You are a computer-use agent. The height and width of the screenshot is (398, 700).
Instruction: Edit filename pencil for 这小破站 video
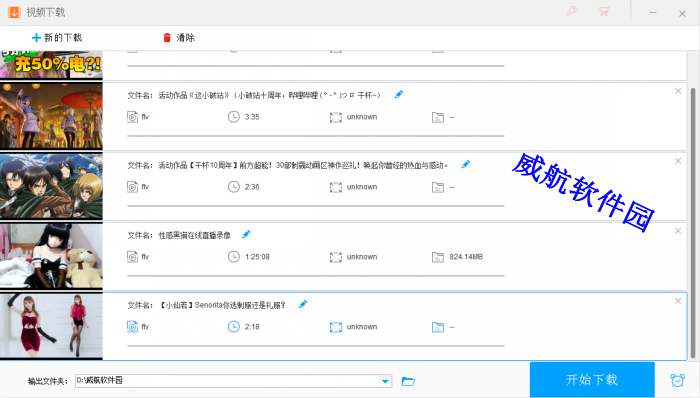399,94
